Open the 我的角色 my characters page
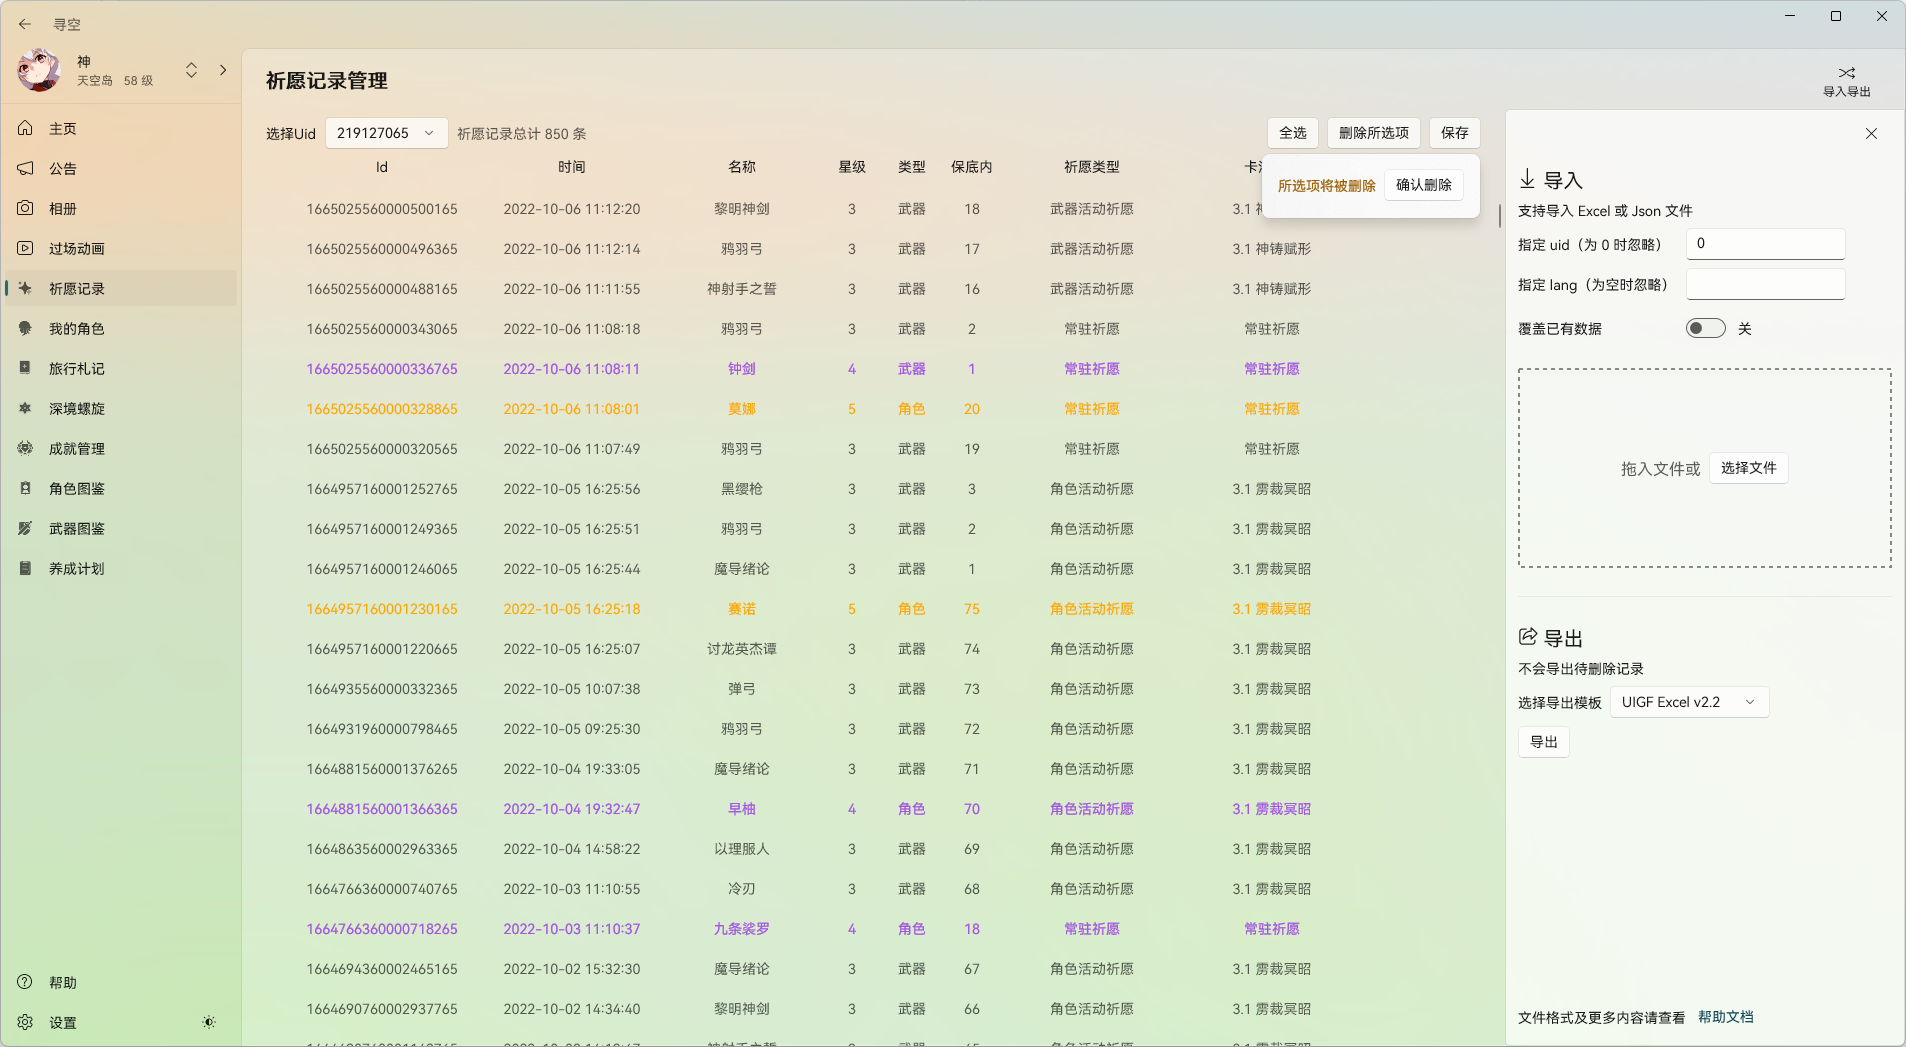This screenshot has height=1047, width=1906. 78,328
